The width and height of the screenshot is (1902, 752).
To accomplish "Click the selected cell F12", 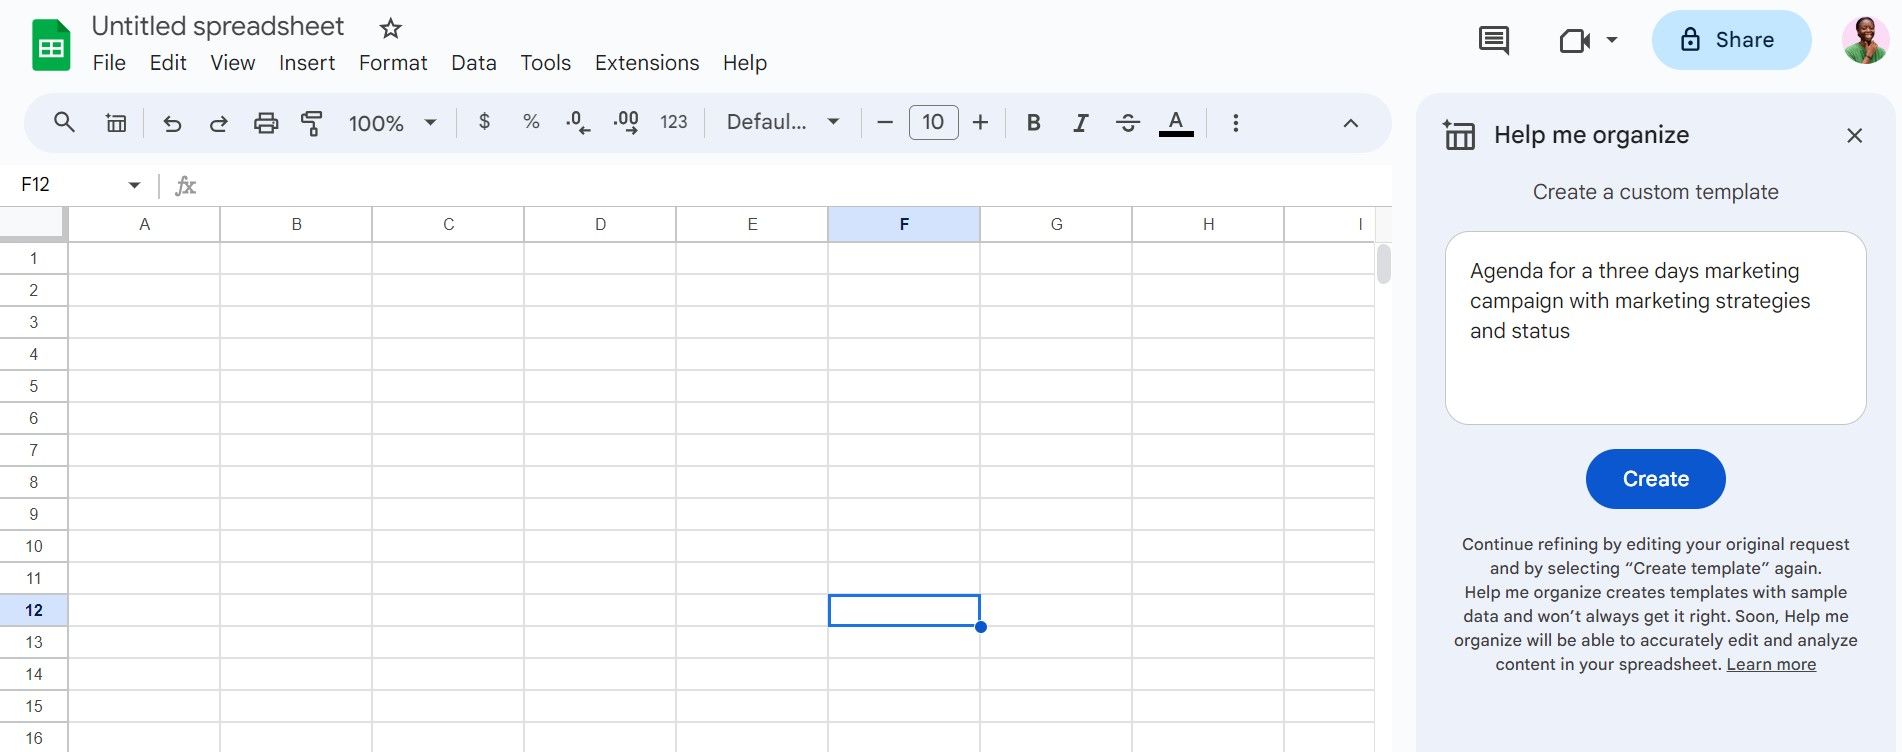I will [x=904, y=610].
